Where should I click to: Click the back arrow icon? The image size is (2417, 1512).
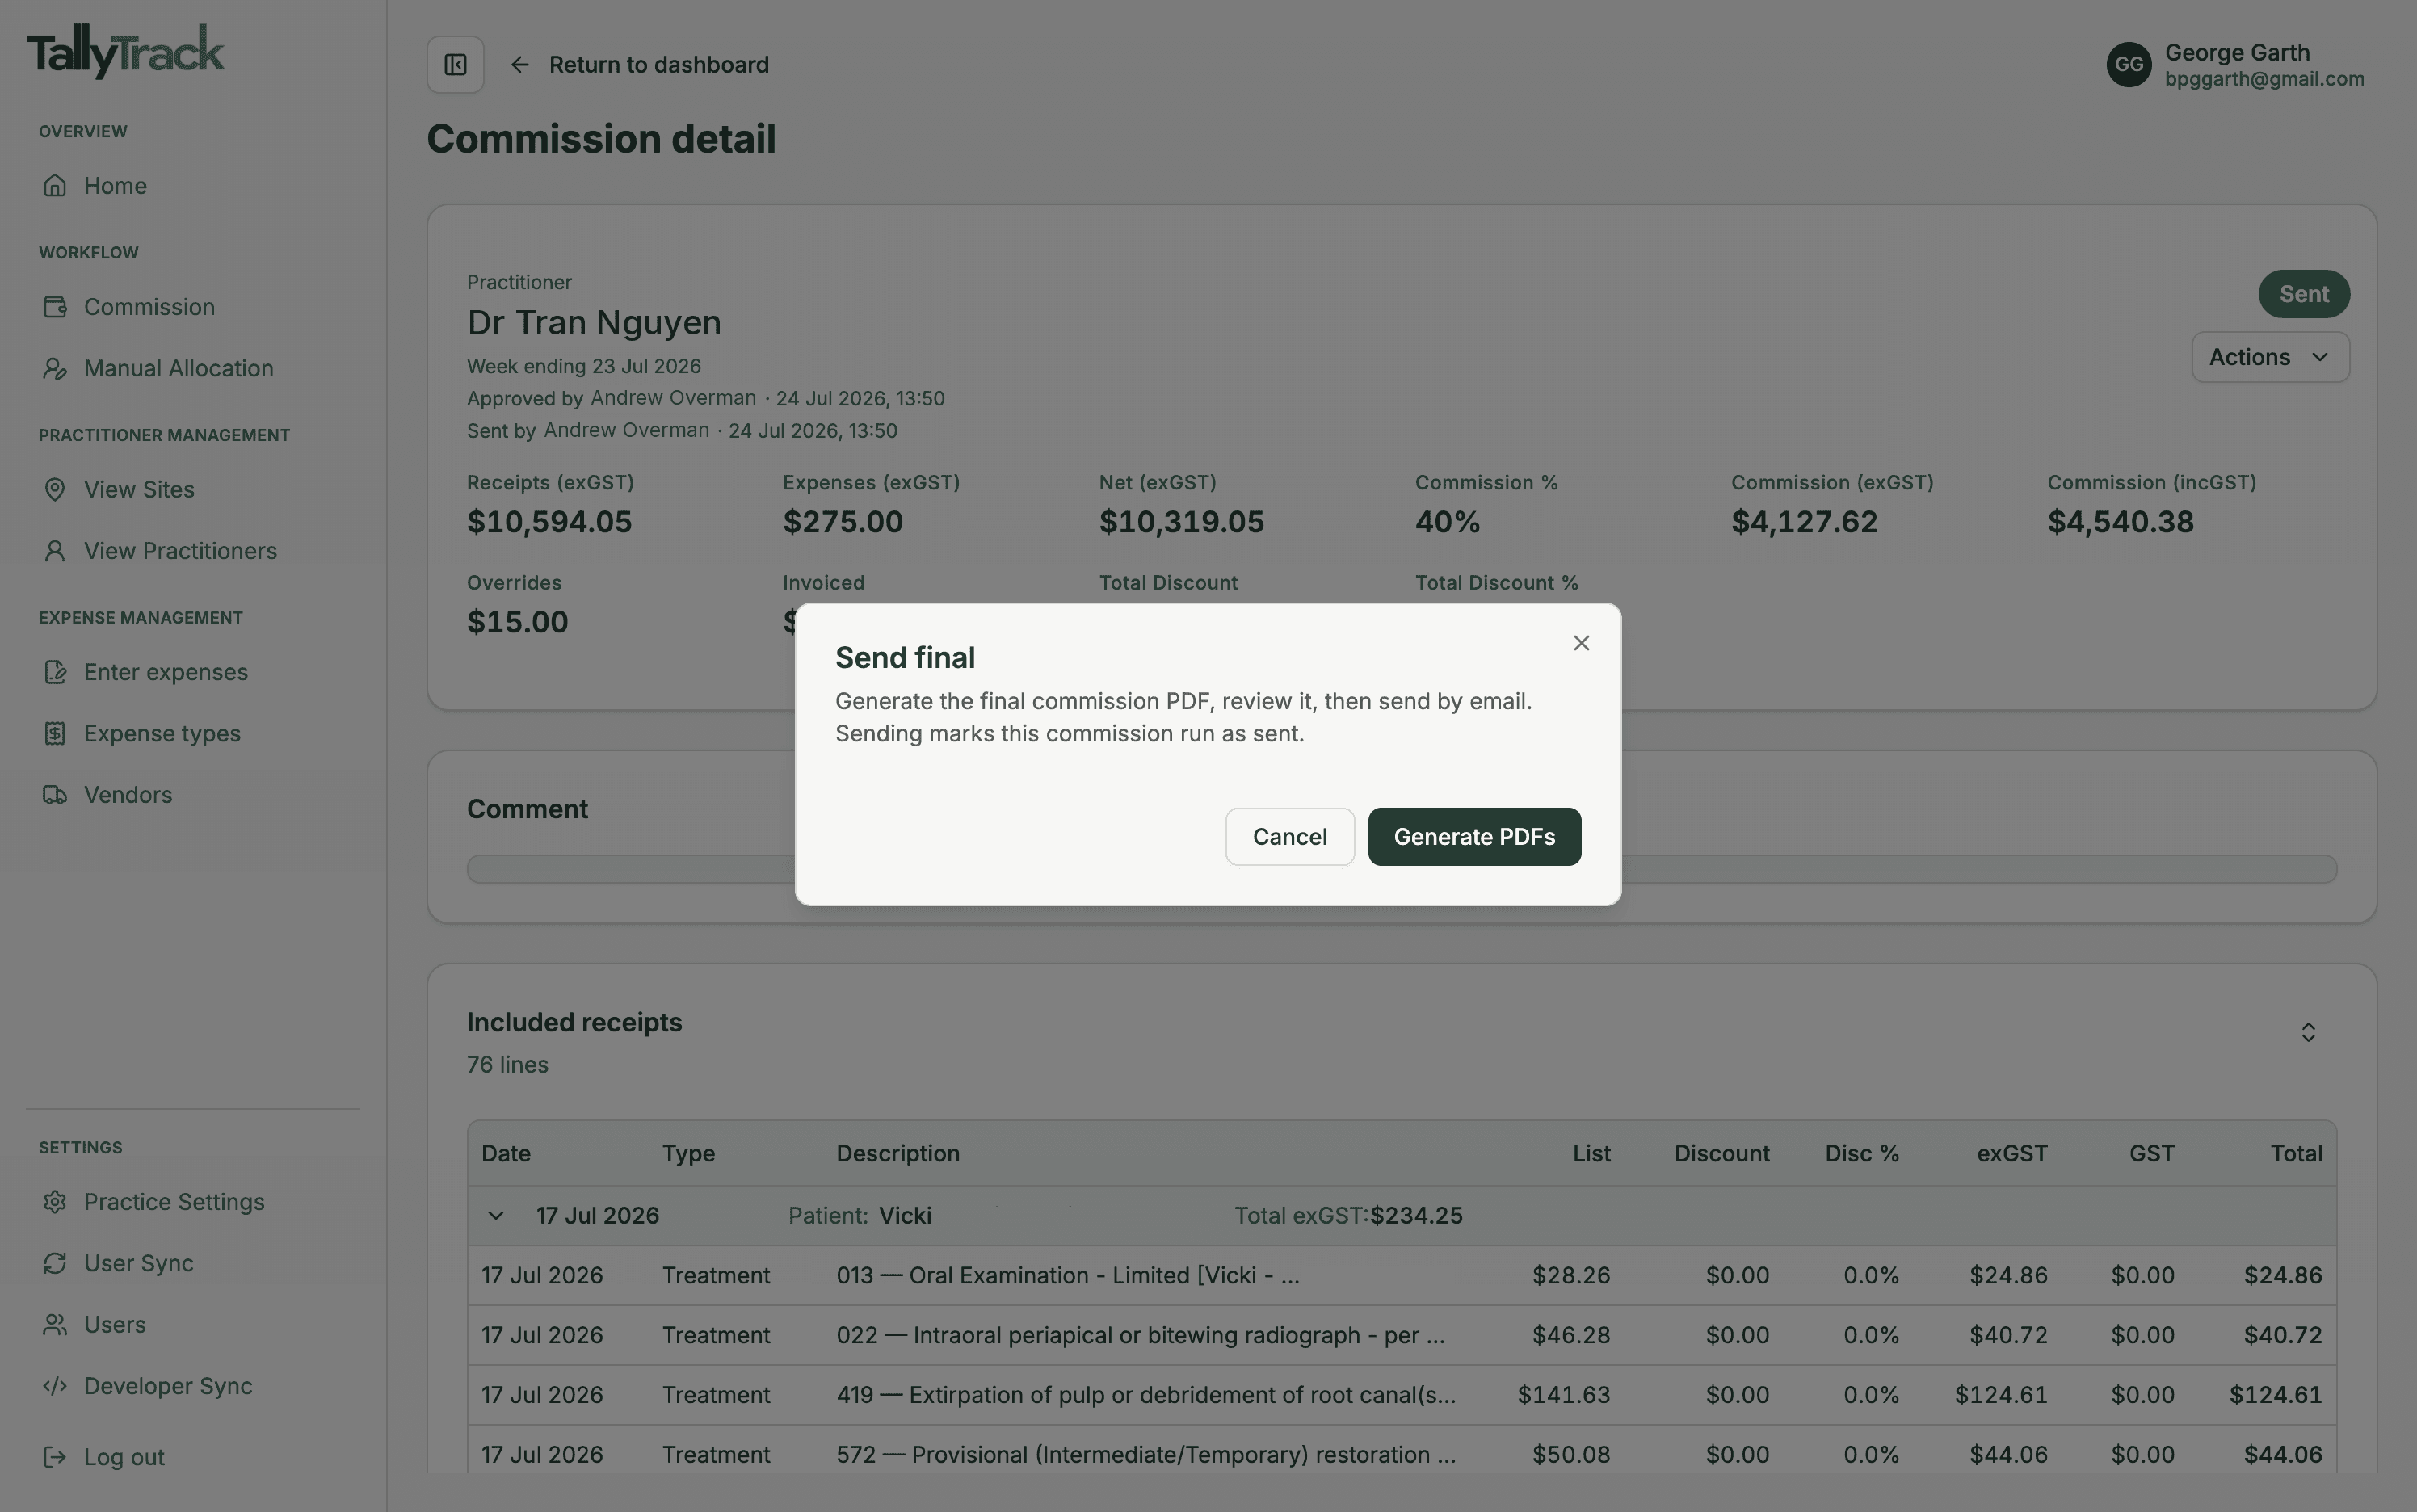(520, 65)
